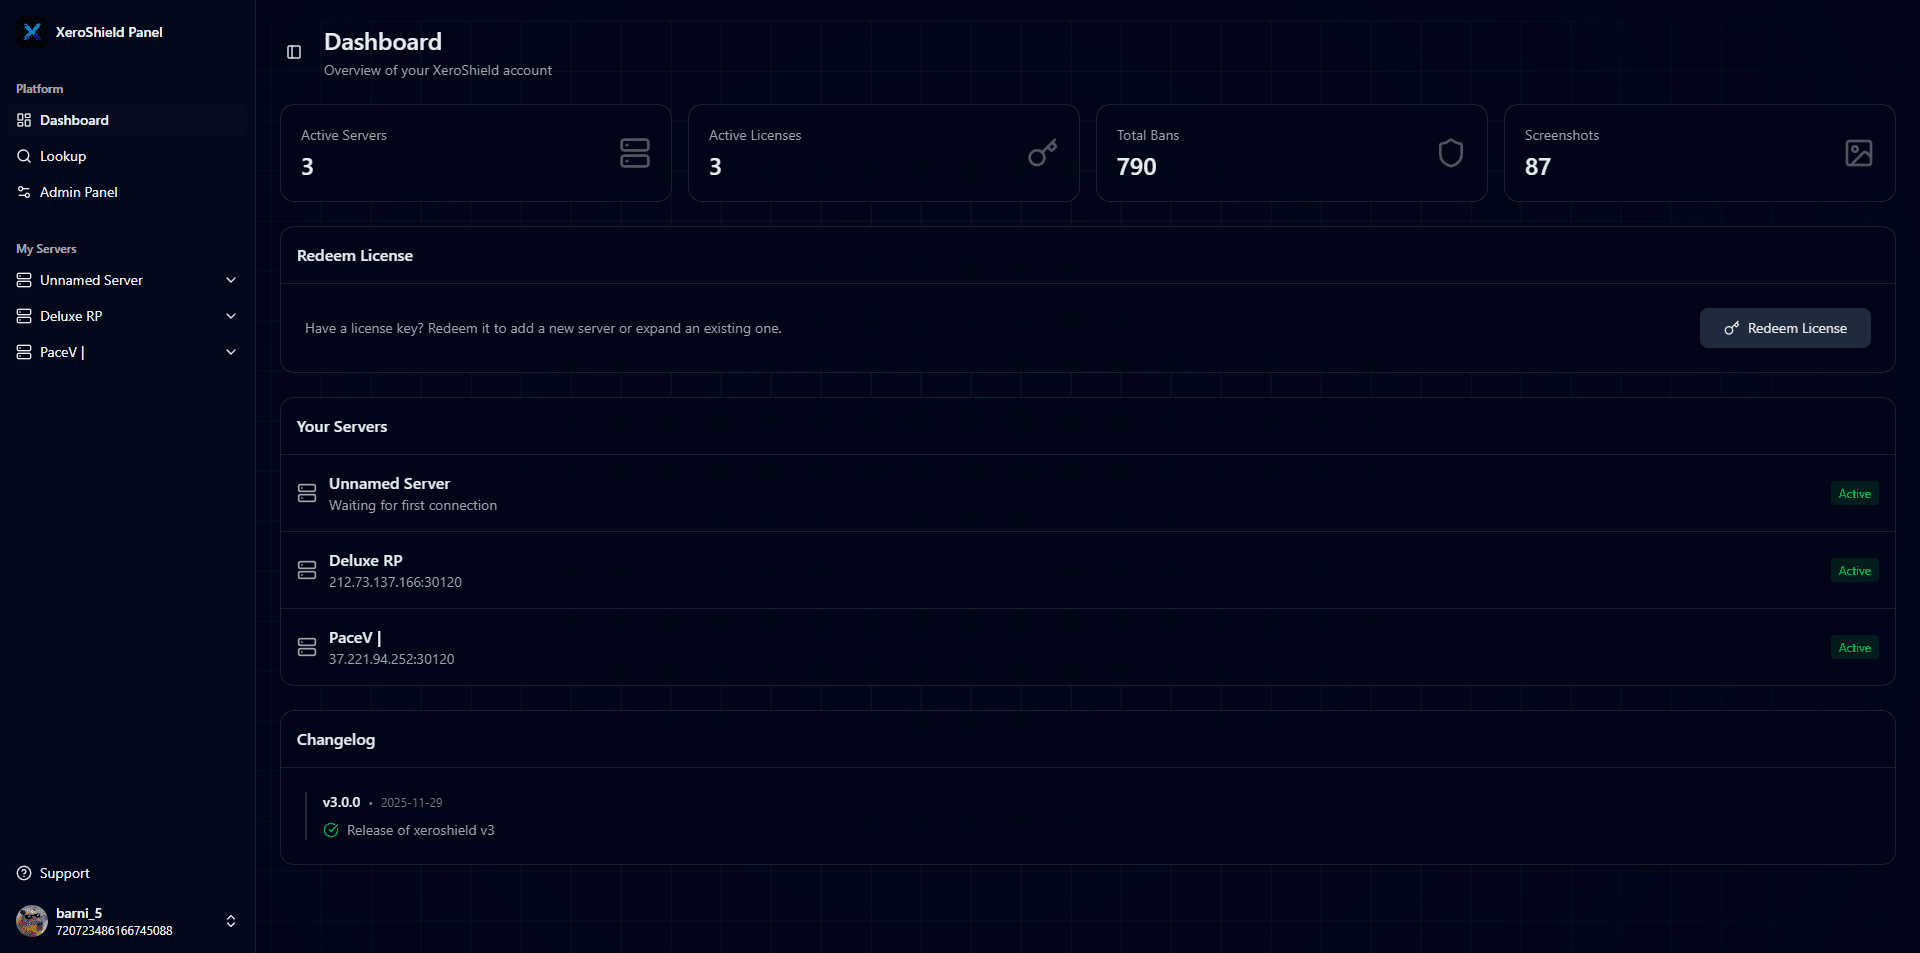1920x953 pixels.
Task: Open Support from the sidebar
Action: (x=63, y=873)
